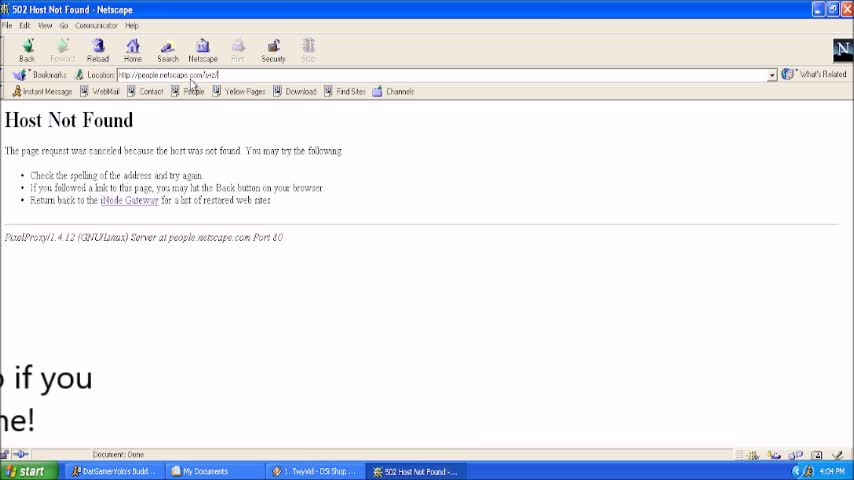Open Instant Message in personal toolbar
This screenshot has height=480, width=854.
[42, 92]
